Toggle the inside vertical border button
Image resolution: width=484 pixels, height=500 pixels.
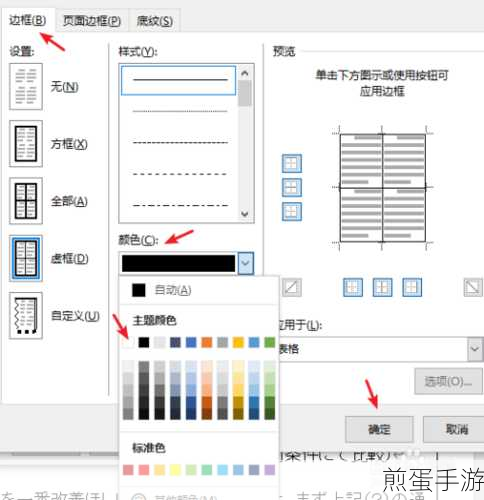tap(382, 287)
